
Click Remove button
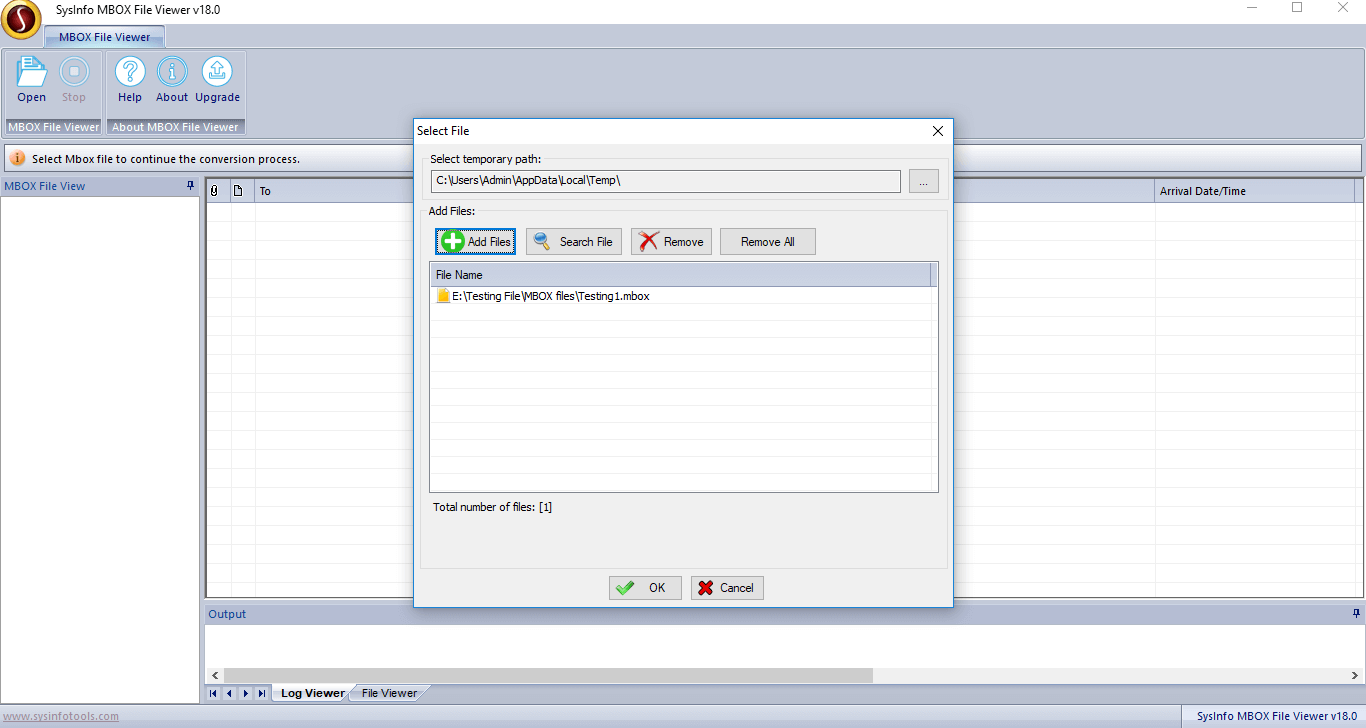point(671,241)
